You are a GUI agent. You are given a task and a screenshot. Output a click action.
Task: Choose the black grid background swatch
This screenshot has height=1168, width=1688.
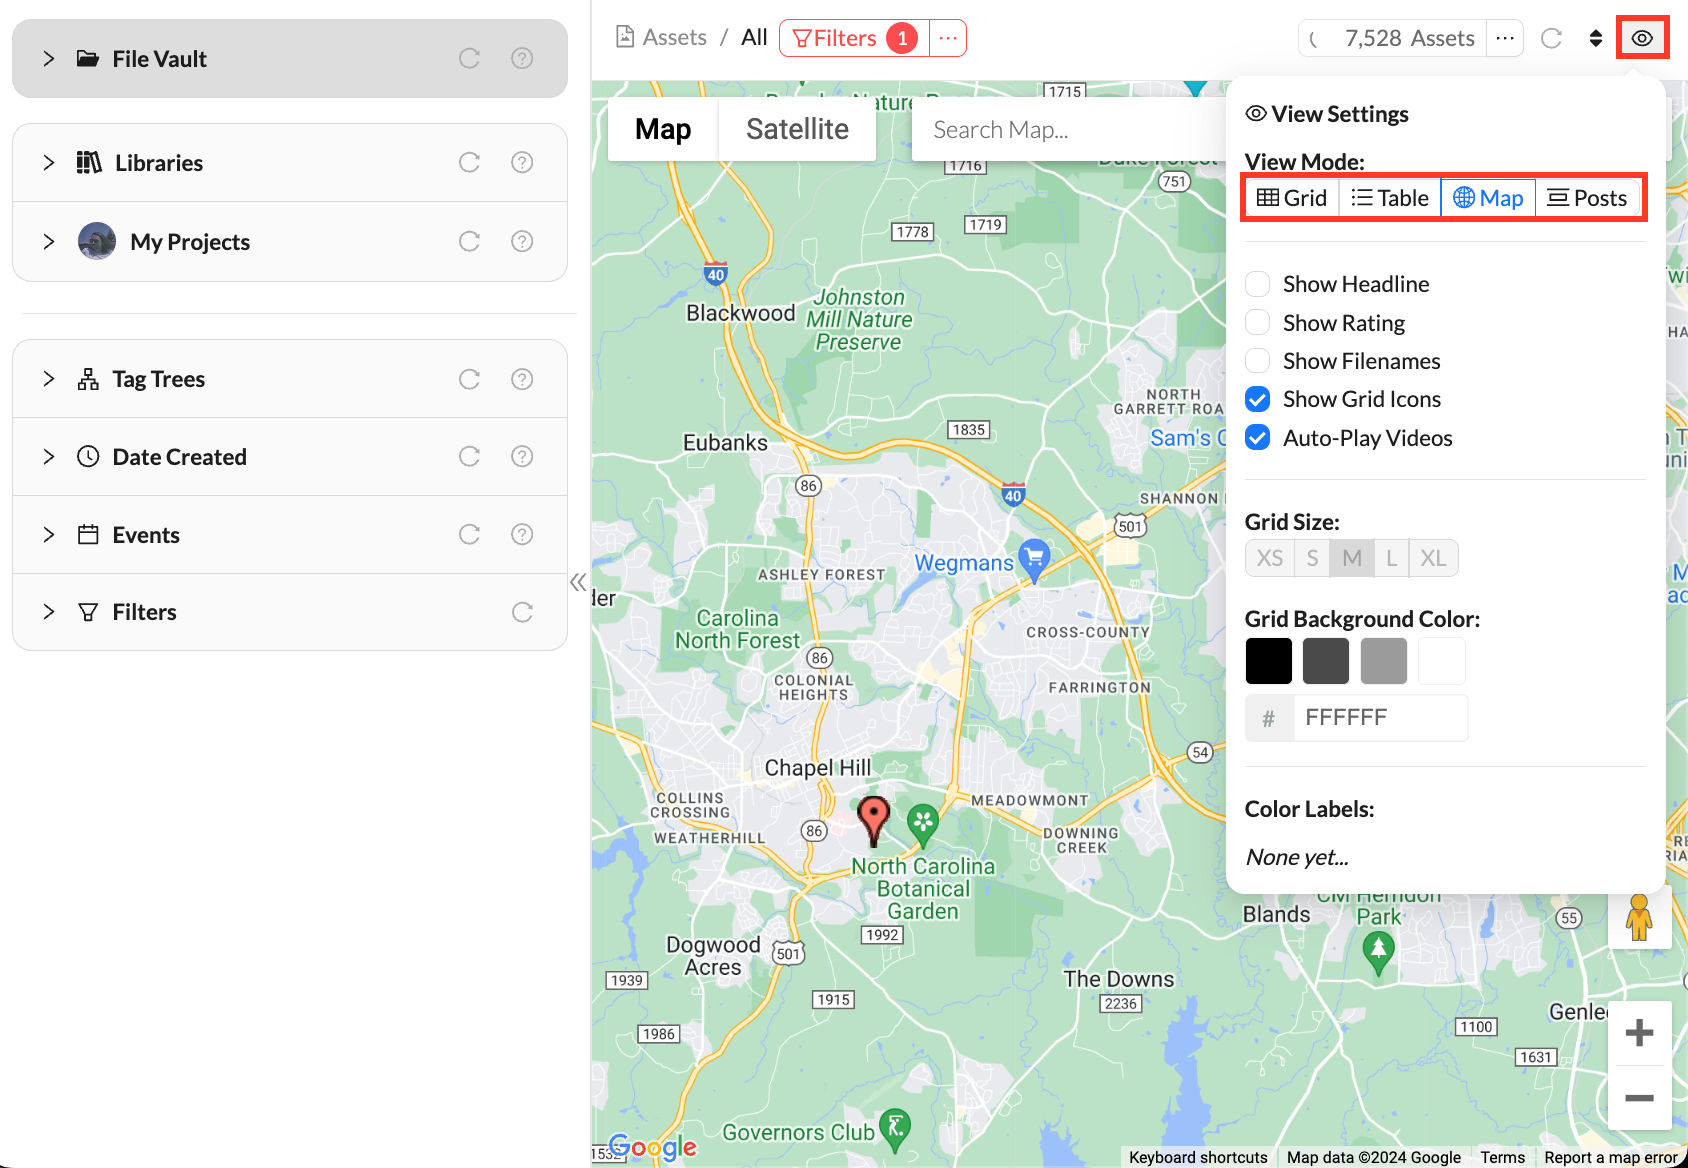tap(1268, 661)
